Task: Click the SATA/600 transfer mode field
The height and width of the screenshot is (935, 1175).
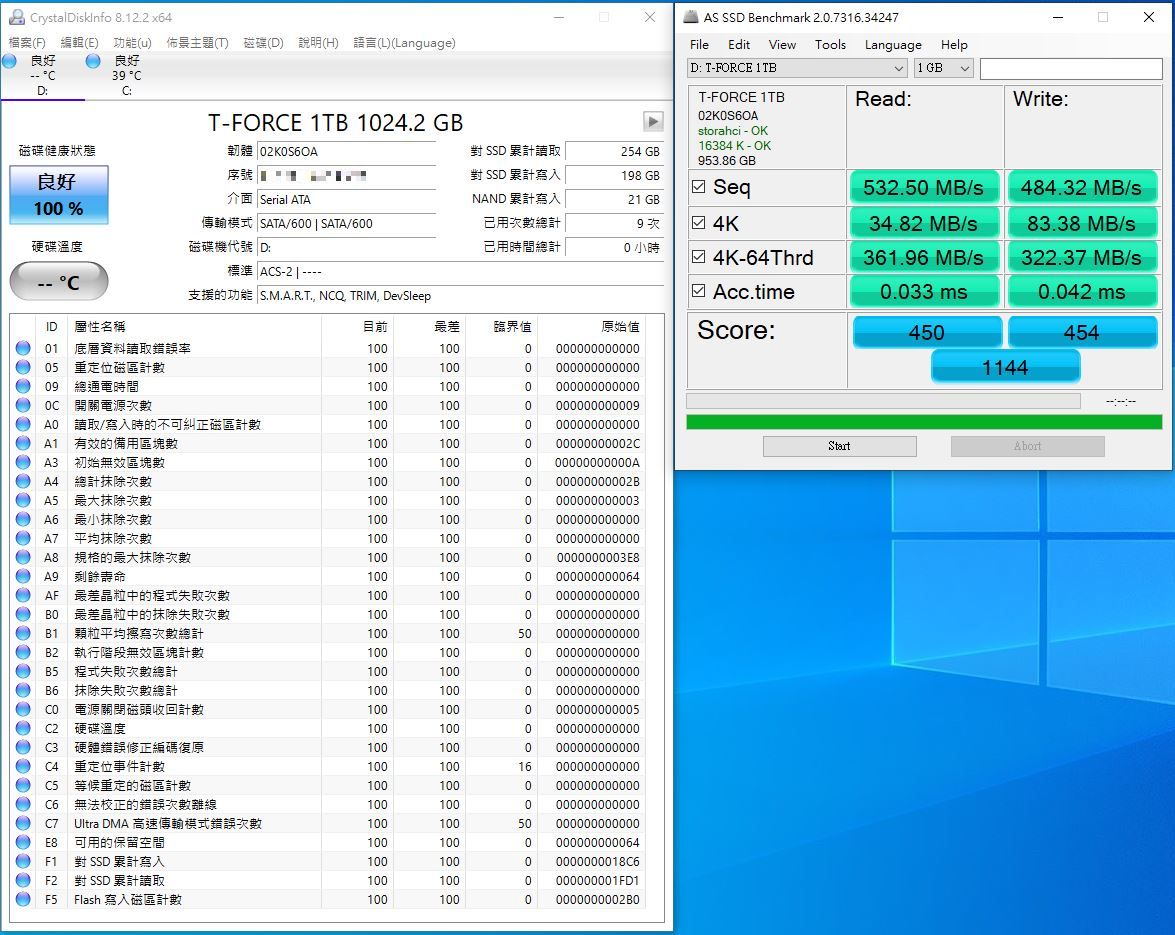Action: point(346,223)
